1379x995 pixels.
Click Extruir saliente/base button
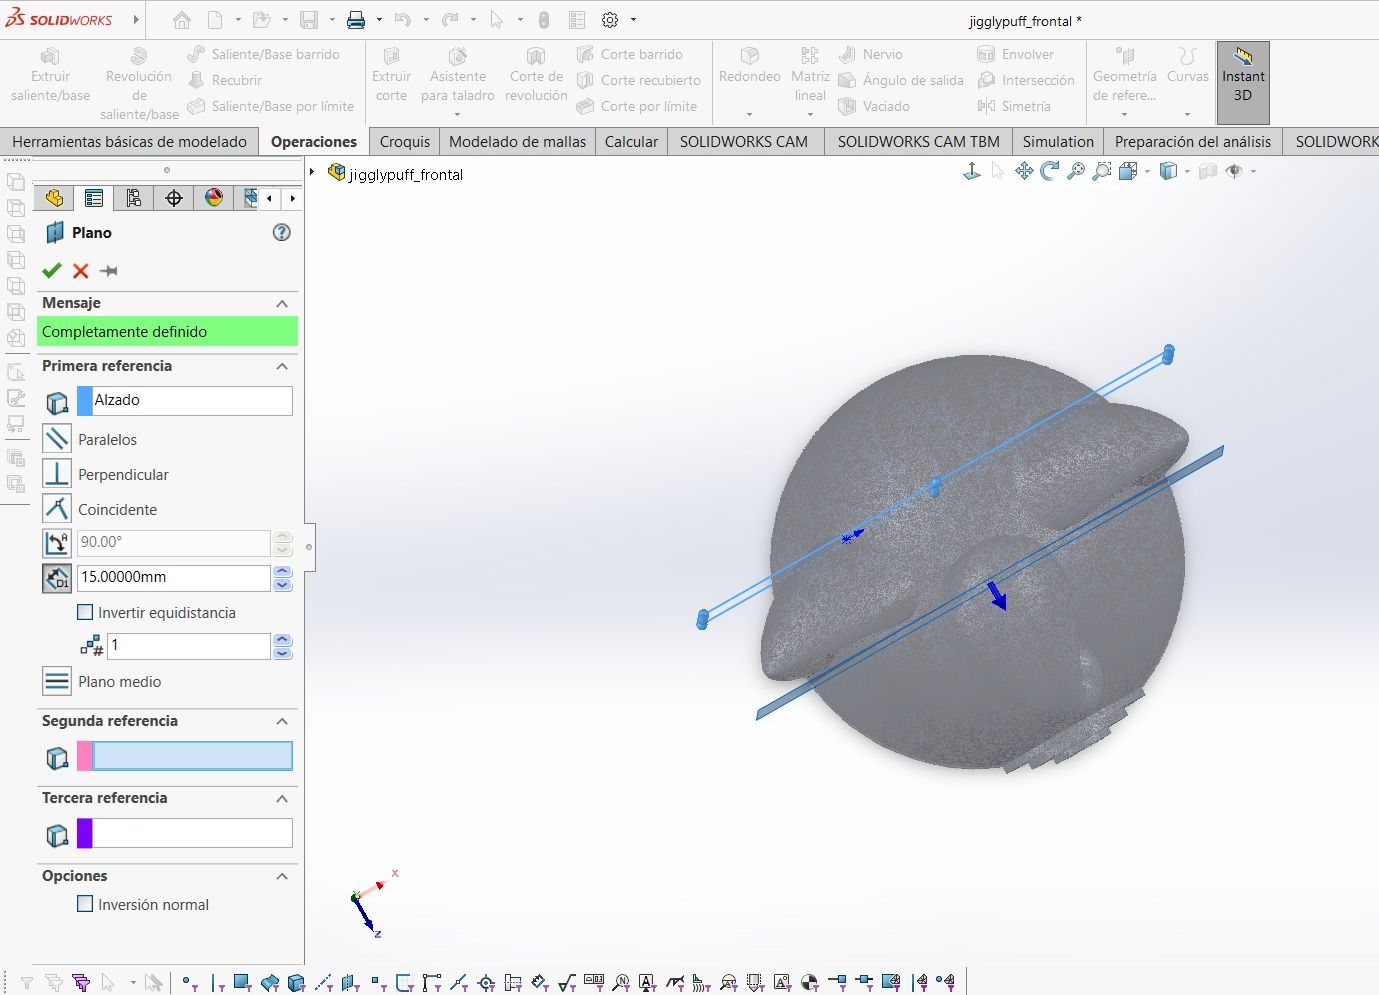coord(50,76)
